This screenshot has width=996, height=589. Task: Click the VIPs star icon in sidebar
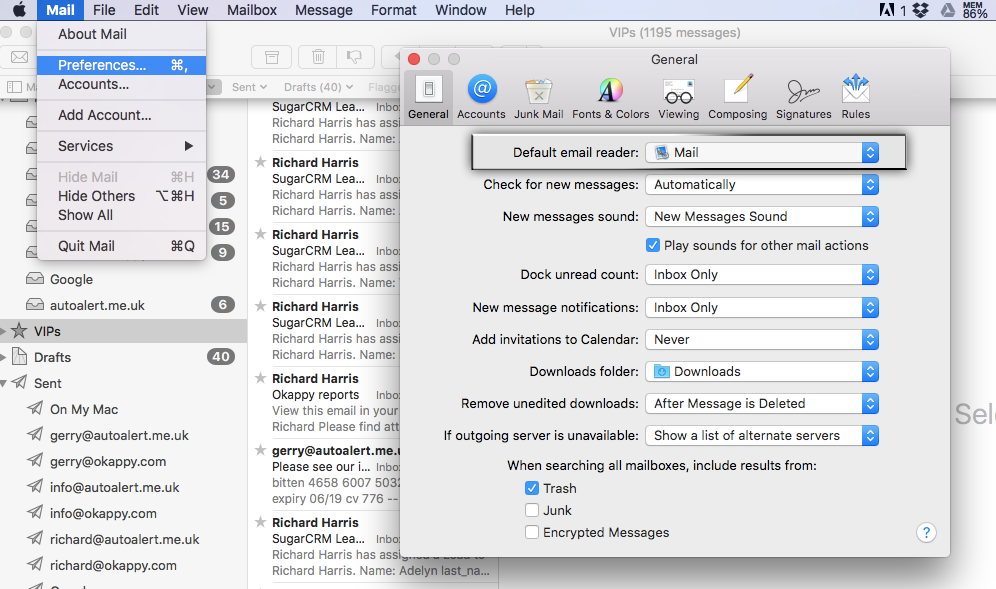(x=20, y=331)
